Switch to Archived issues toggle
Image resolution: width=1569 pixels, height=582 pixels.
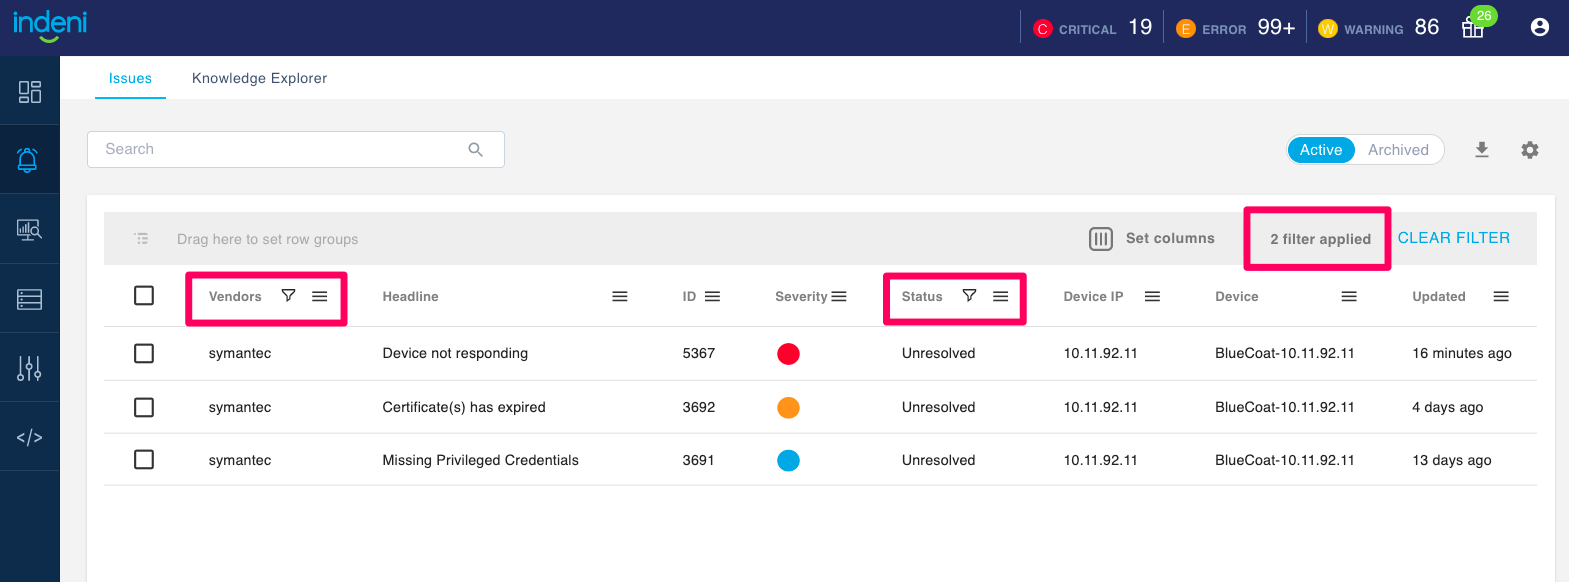click(x=1398, y=150)
